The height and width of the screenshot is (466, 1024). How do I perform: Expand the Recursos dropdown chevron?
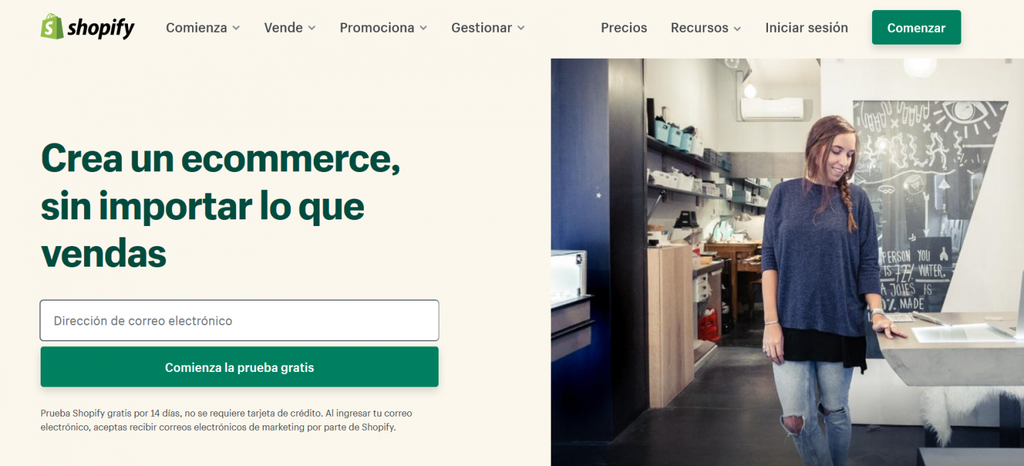coord(737,28)
